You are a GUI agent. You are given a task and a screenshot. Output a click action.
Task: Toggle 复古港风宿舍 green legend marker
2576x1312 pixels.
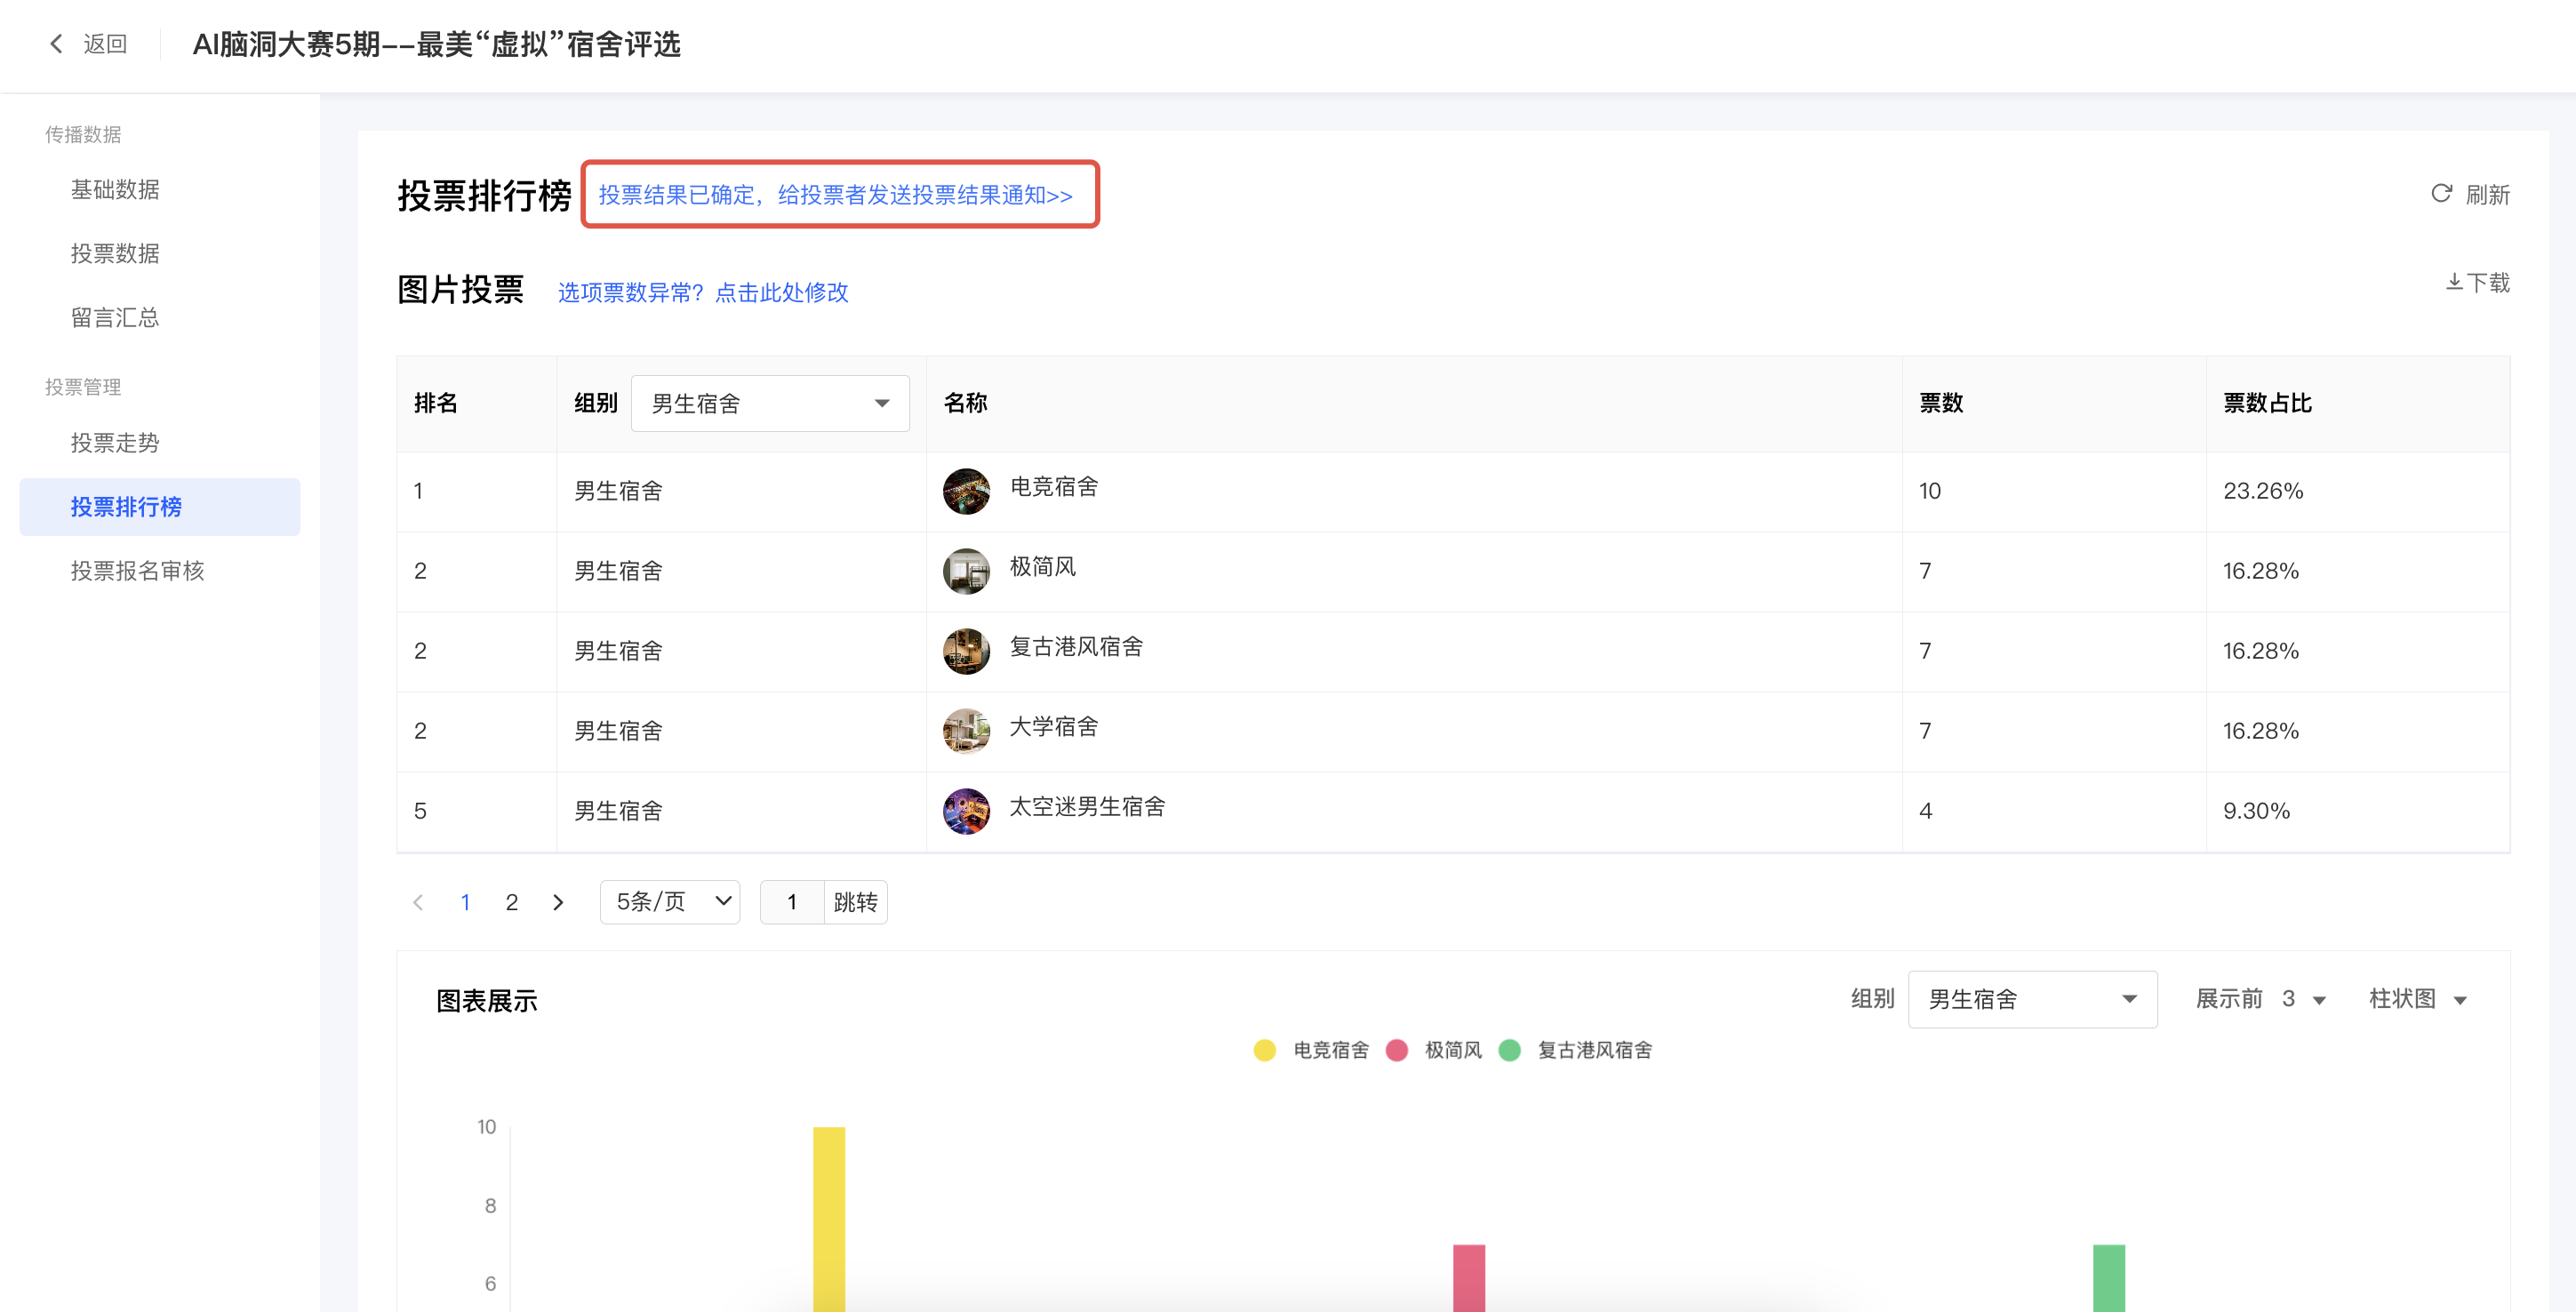coord(1510,1050)
